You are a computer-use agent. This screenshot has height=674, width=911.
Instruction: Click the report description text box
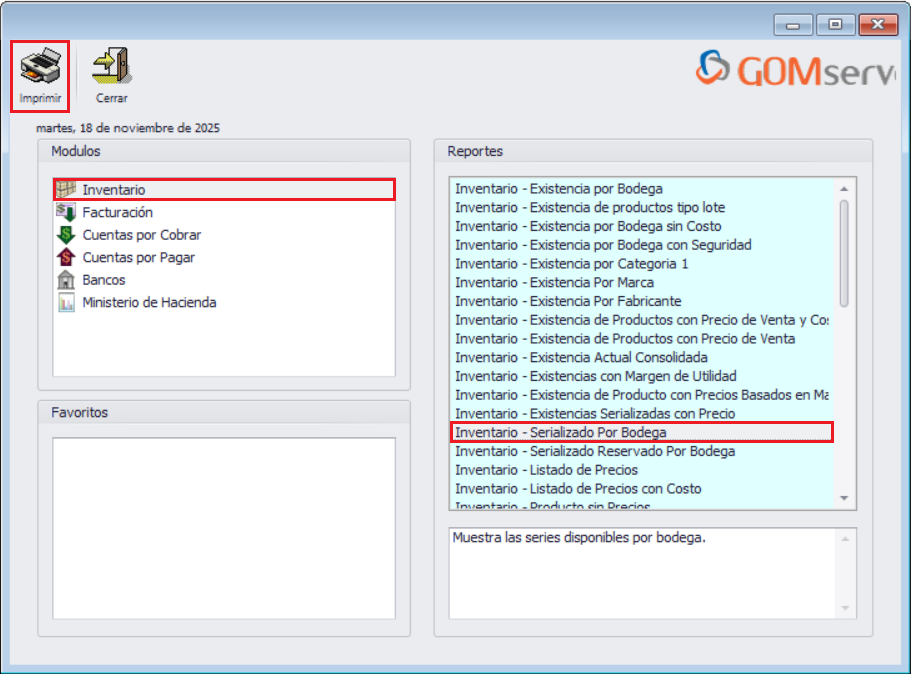[x=640, y=570]
